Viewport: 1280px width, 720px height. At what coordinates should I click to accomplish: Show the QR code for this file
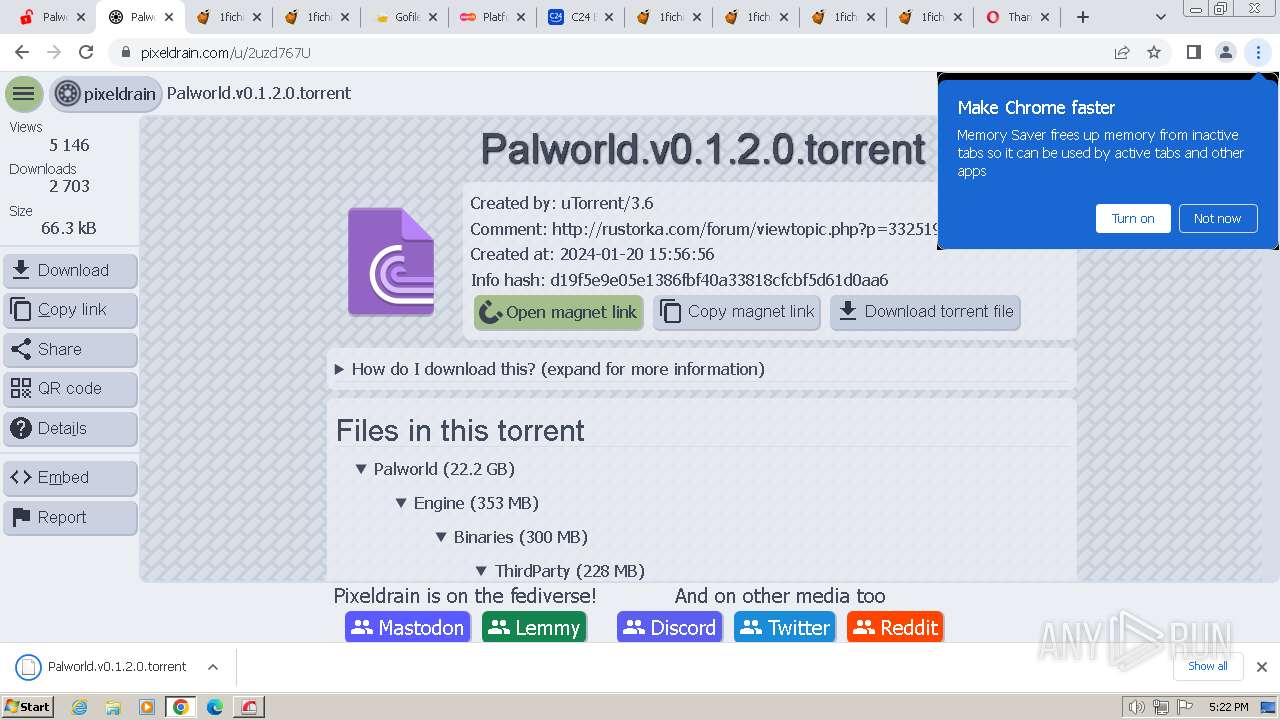(x=70, y=389)
